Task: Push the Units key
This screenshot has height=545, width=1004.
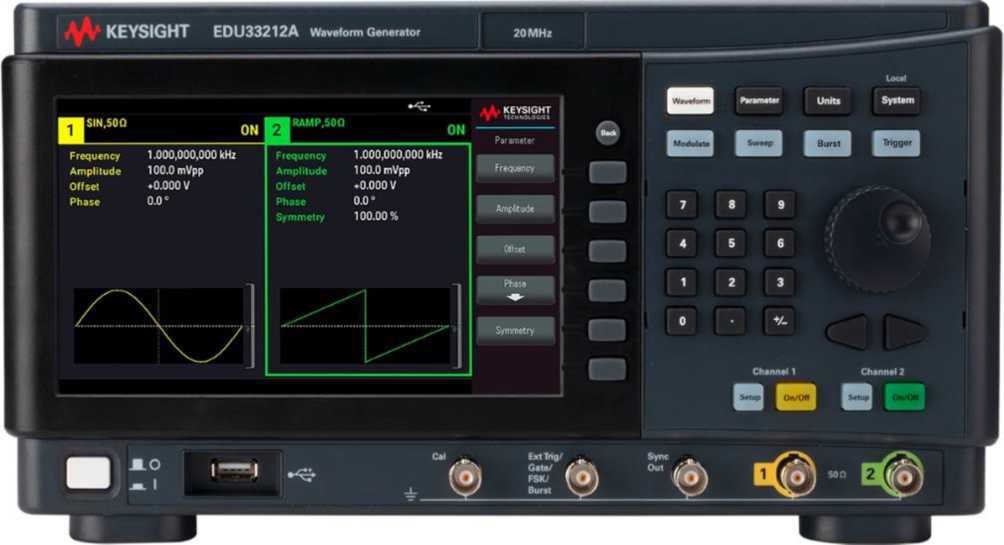Action: (828, 101)
